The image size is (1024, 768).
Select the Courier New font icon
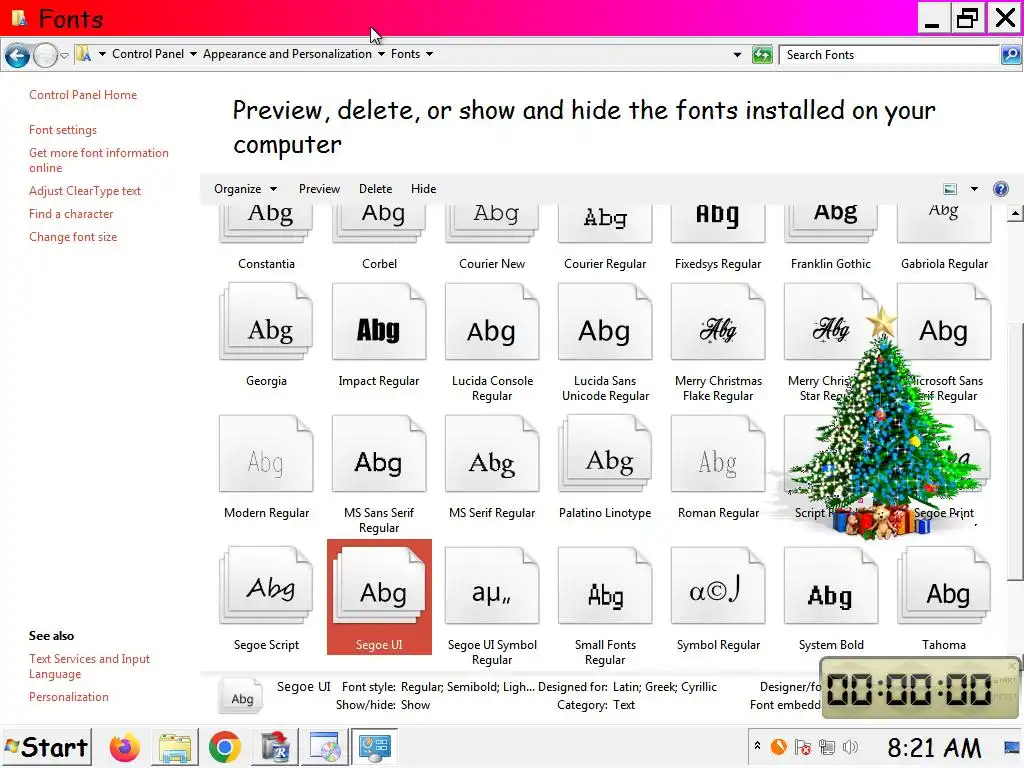(x=492, y=223)
